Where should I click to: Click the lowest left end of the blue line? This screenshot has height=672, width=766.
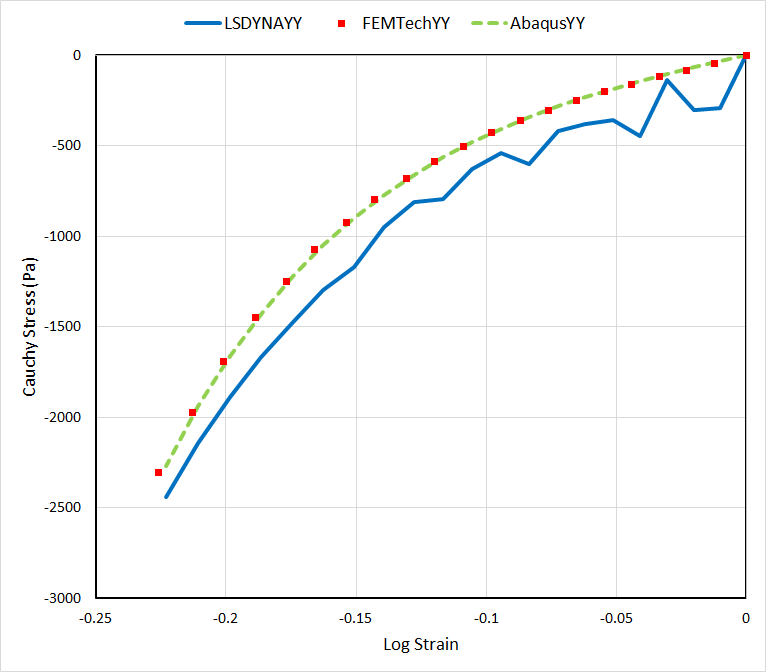pos(166,497)
